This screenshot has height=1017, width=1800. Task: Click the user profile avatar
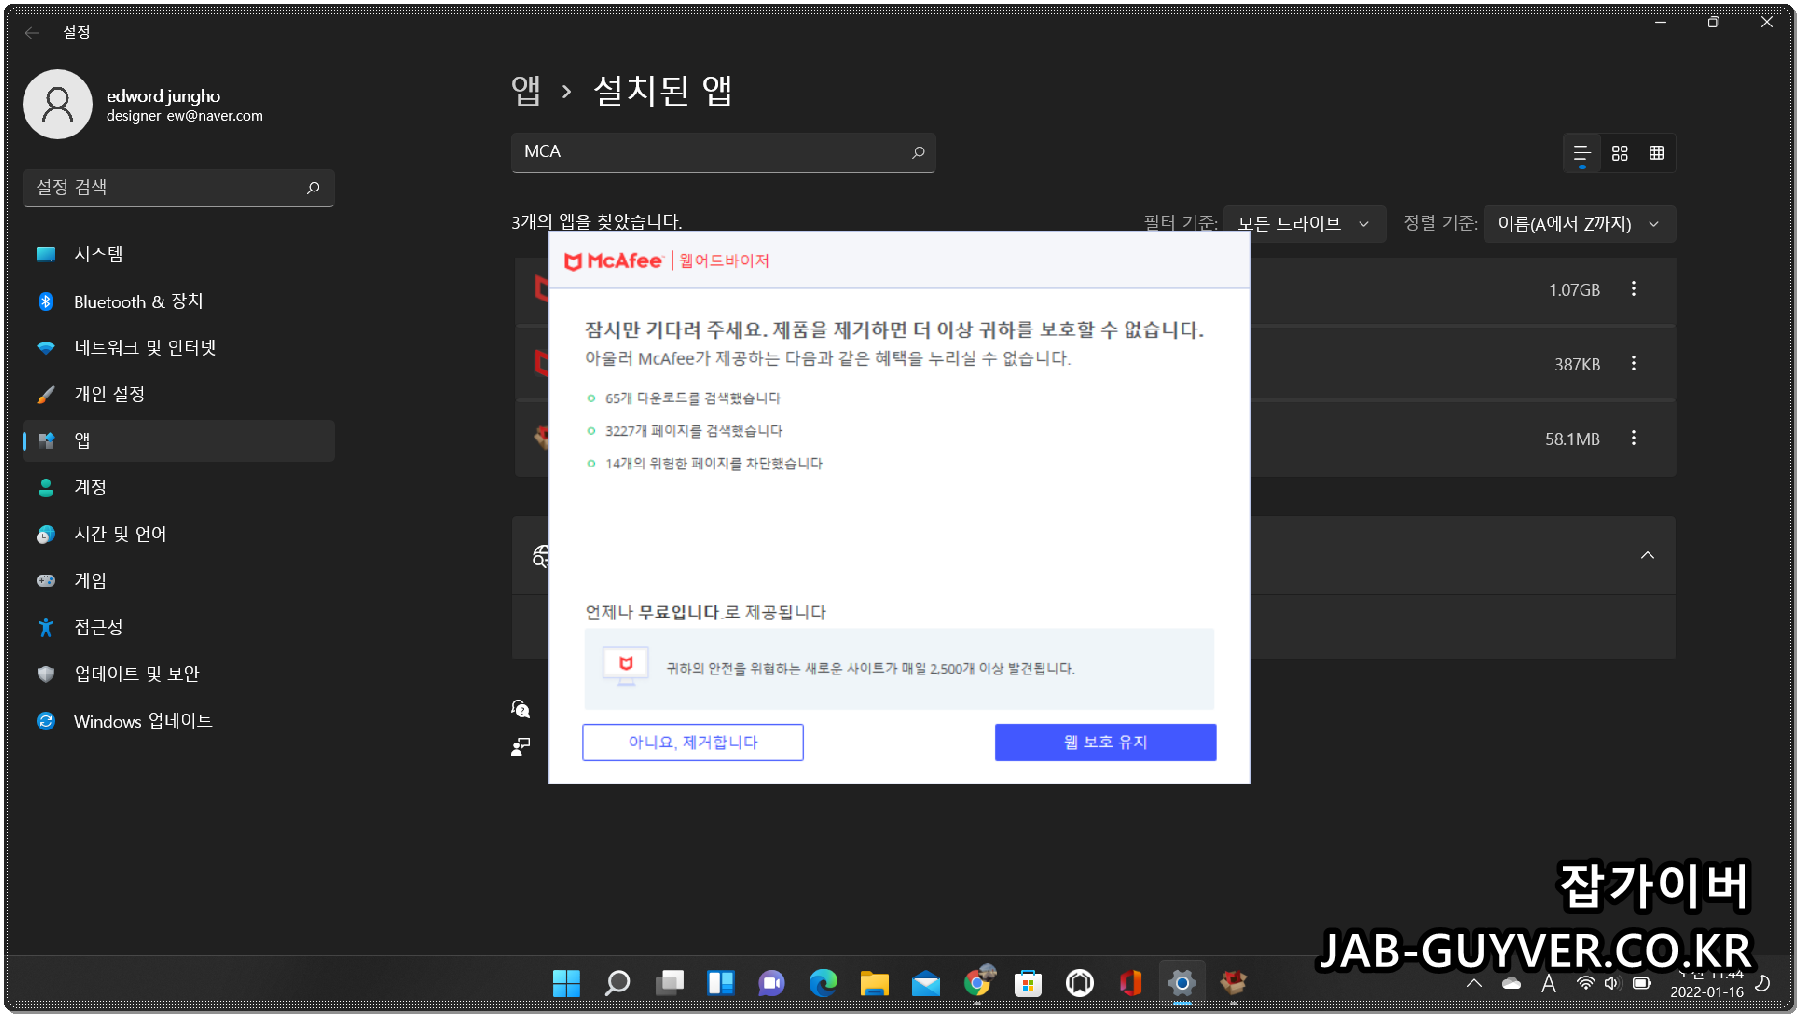click(x=58, y=104)
